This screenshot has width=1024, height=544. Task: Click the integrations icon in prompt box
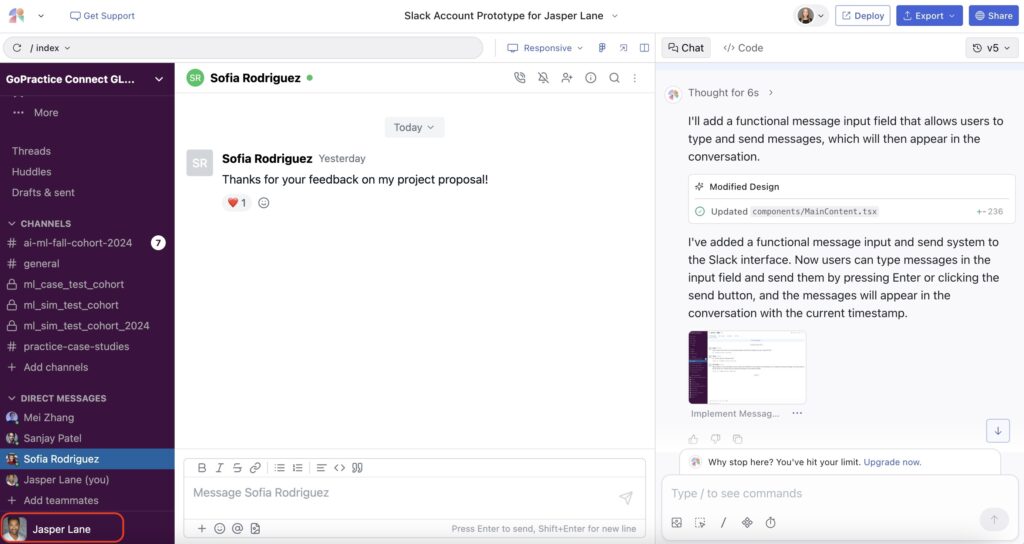747,522
